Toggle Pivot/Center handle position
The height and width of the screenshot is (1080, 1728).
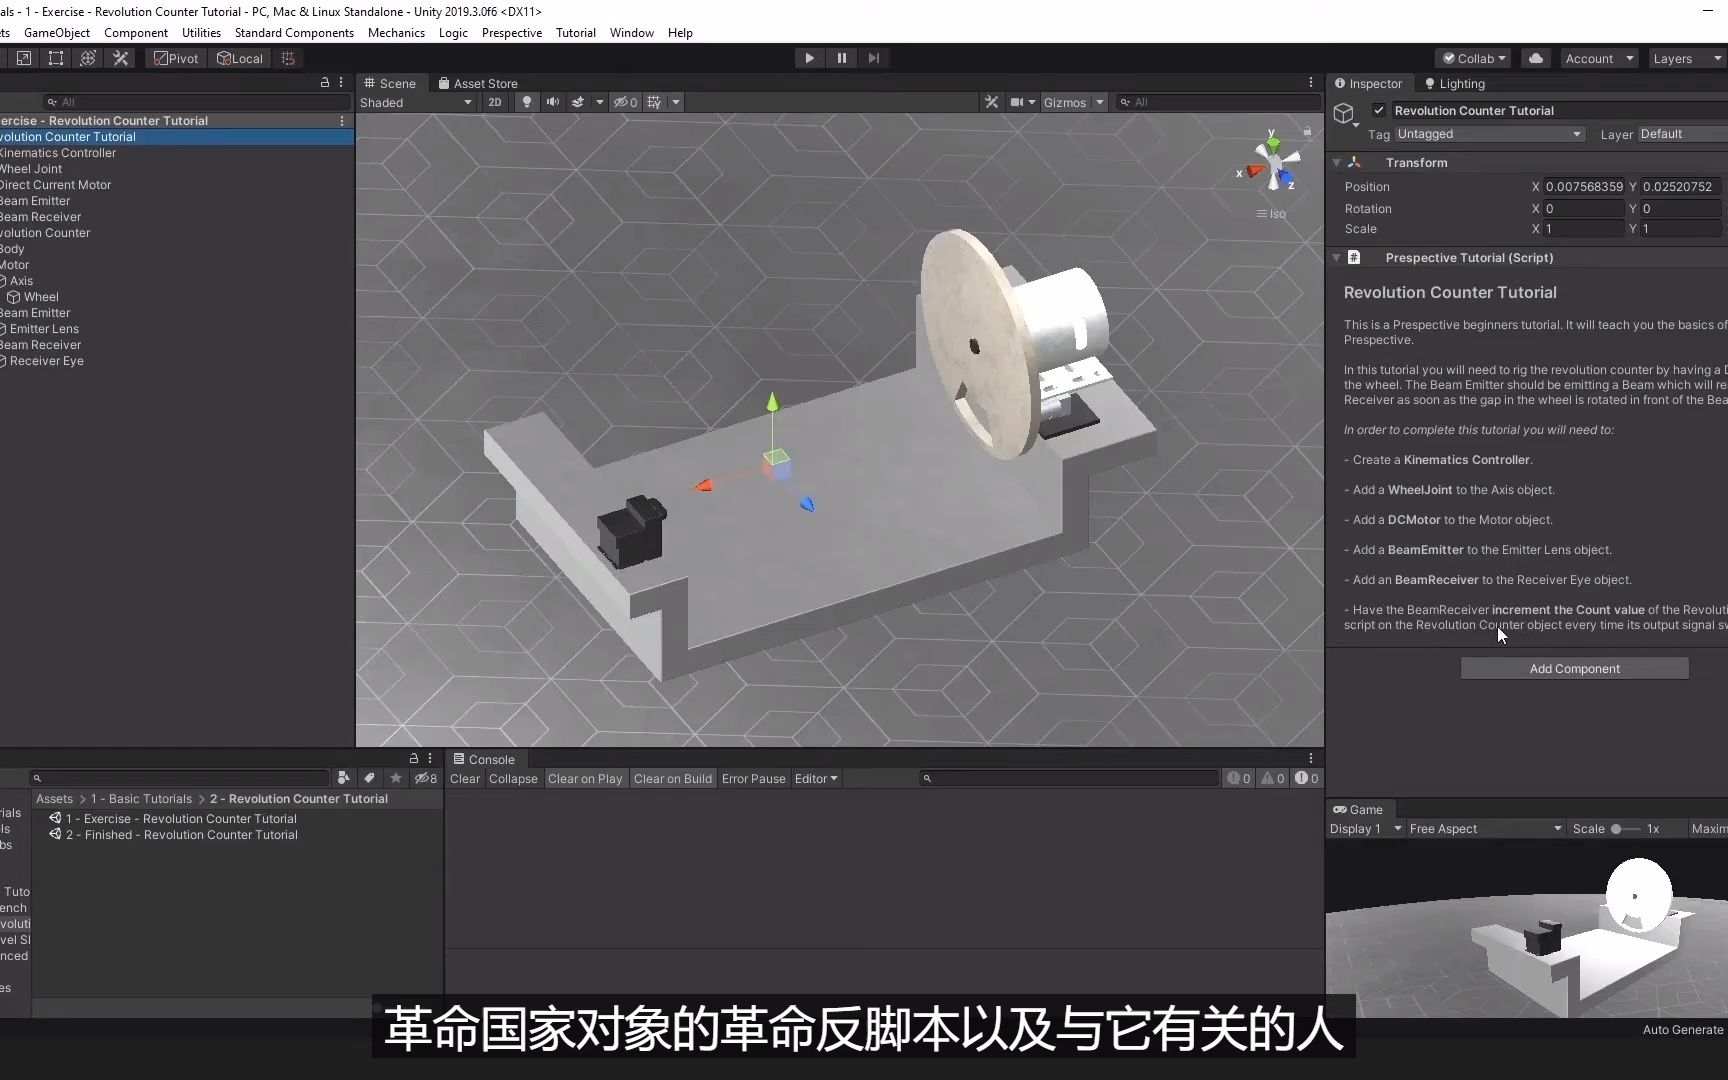tap(175, 58)
